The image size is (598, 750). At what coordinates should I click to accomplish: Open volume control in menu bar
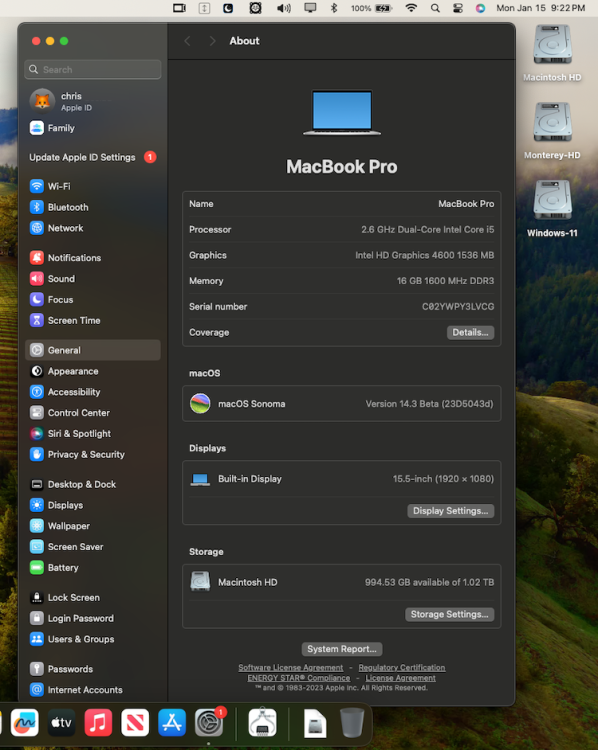pos(284,8)
